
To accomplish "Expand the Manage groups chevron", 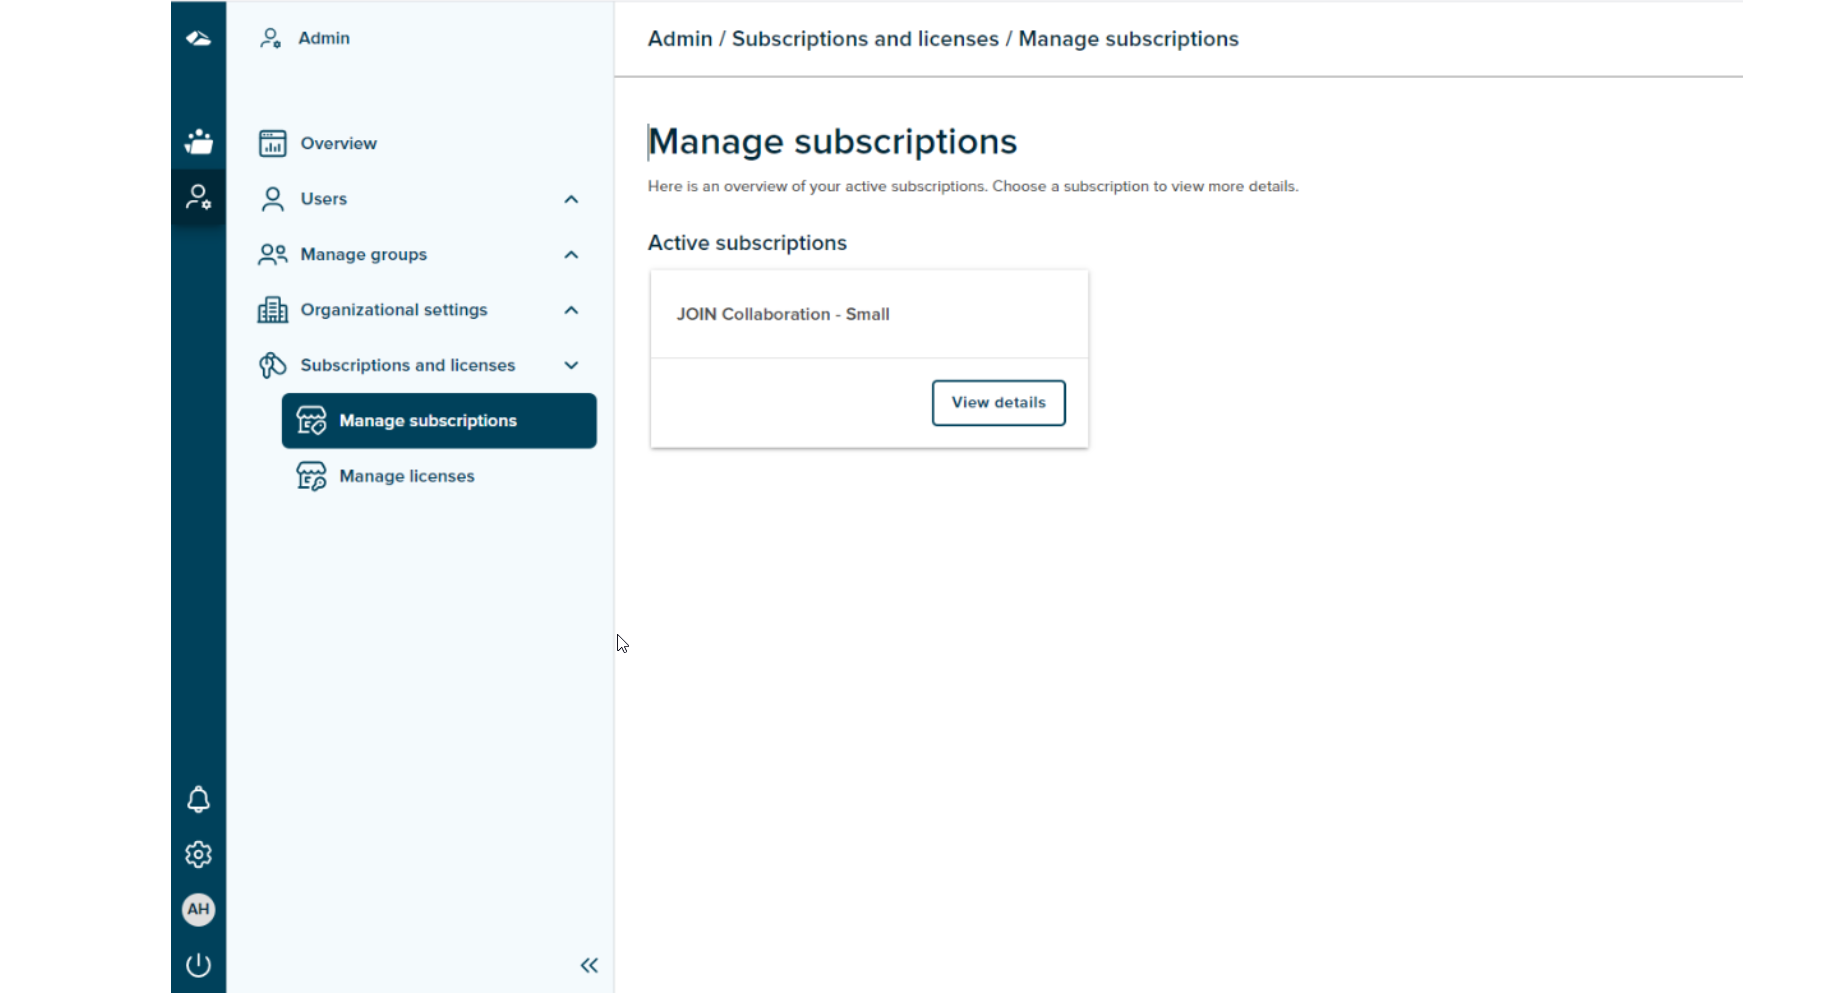I will tap(571, 254).
